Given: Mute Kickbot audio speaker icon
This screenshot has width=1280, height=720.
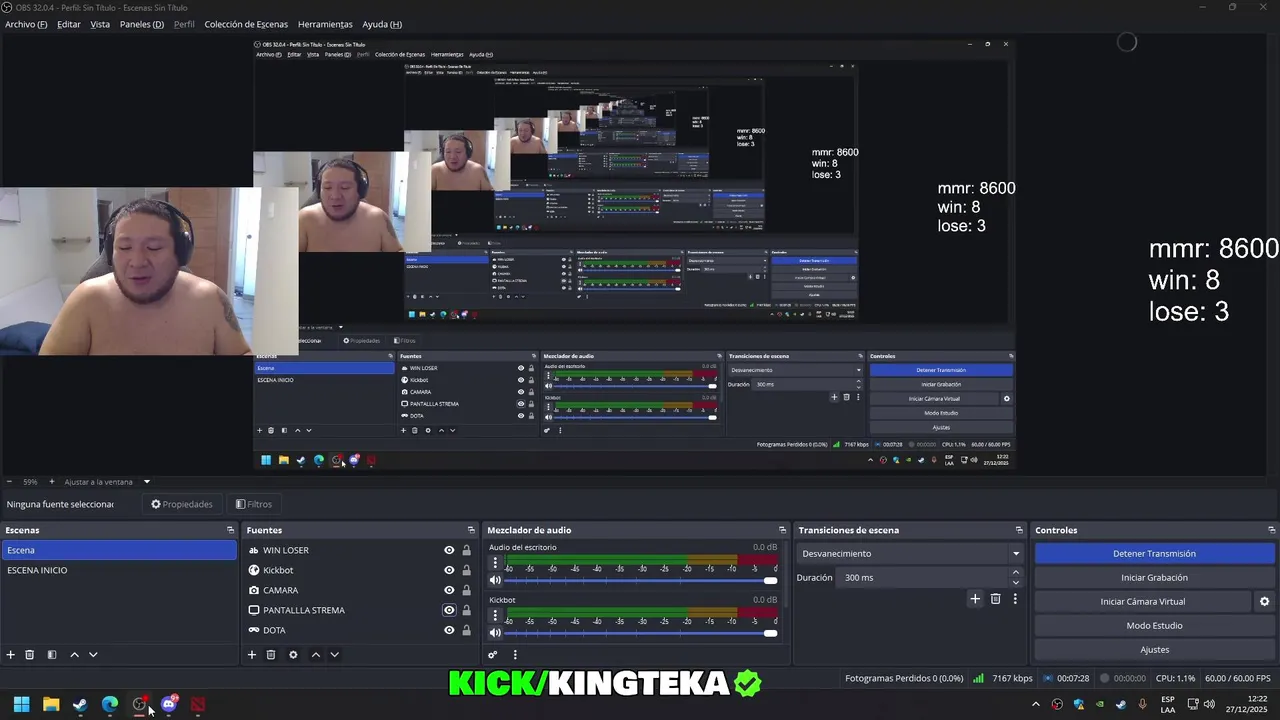Looking at the screenshot, I should [x=494, y=633].
